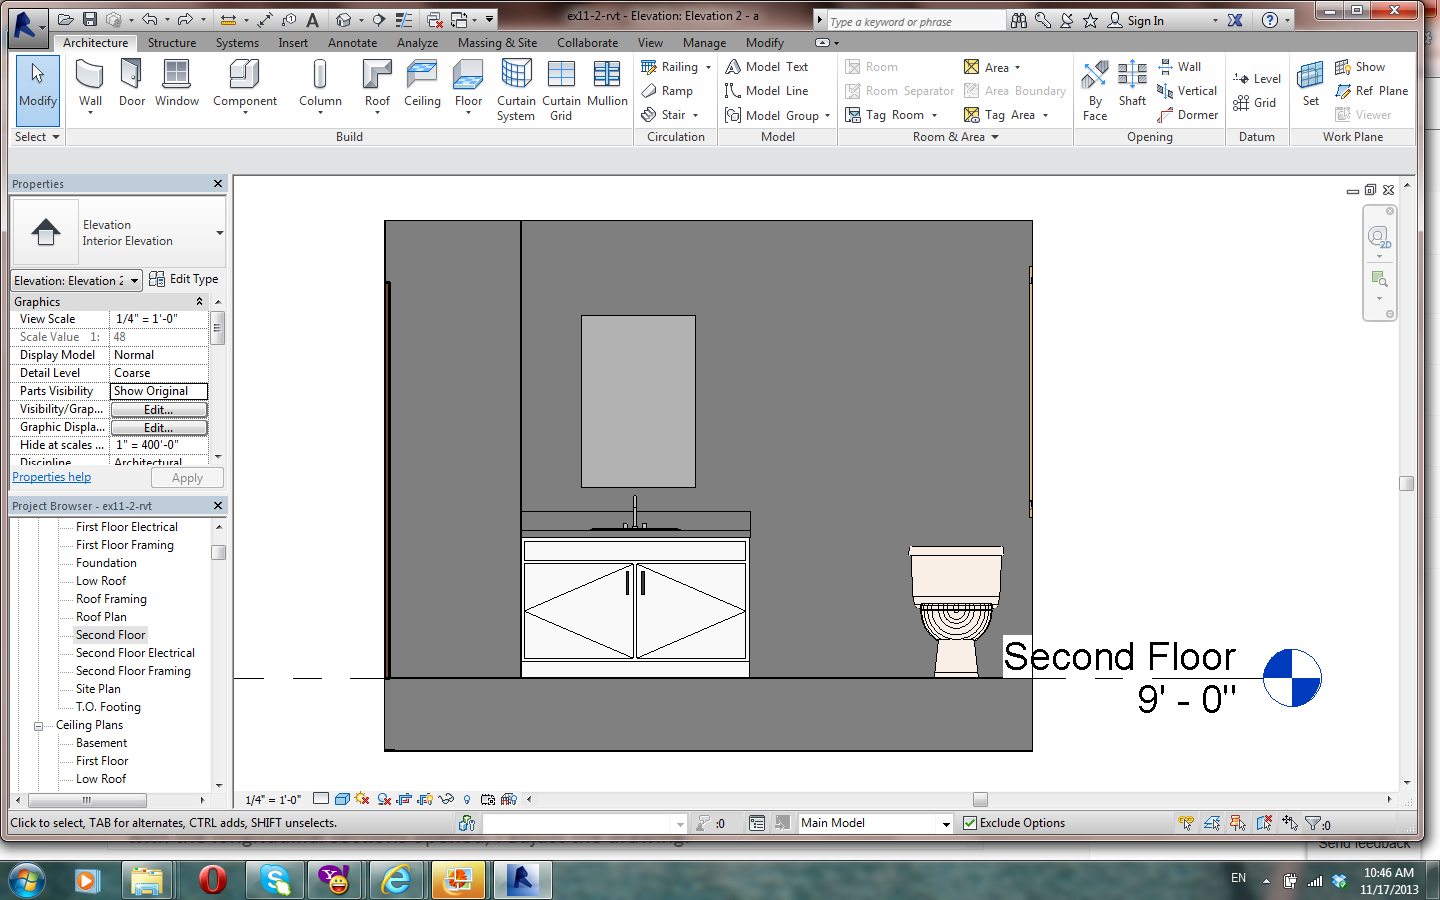This screenshot has height=900, width=1440.
Task: Click the Graphic Display Options Edit button
Action: coord(159,428)
